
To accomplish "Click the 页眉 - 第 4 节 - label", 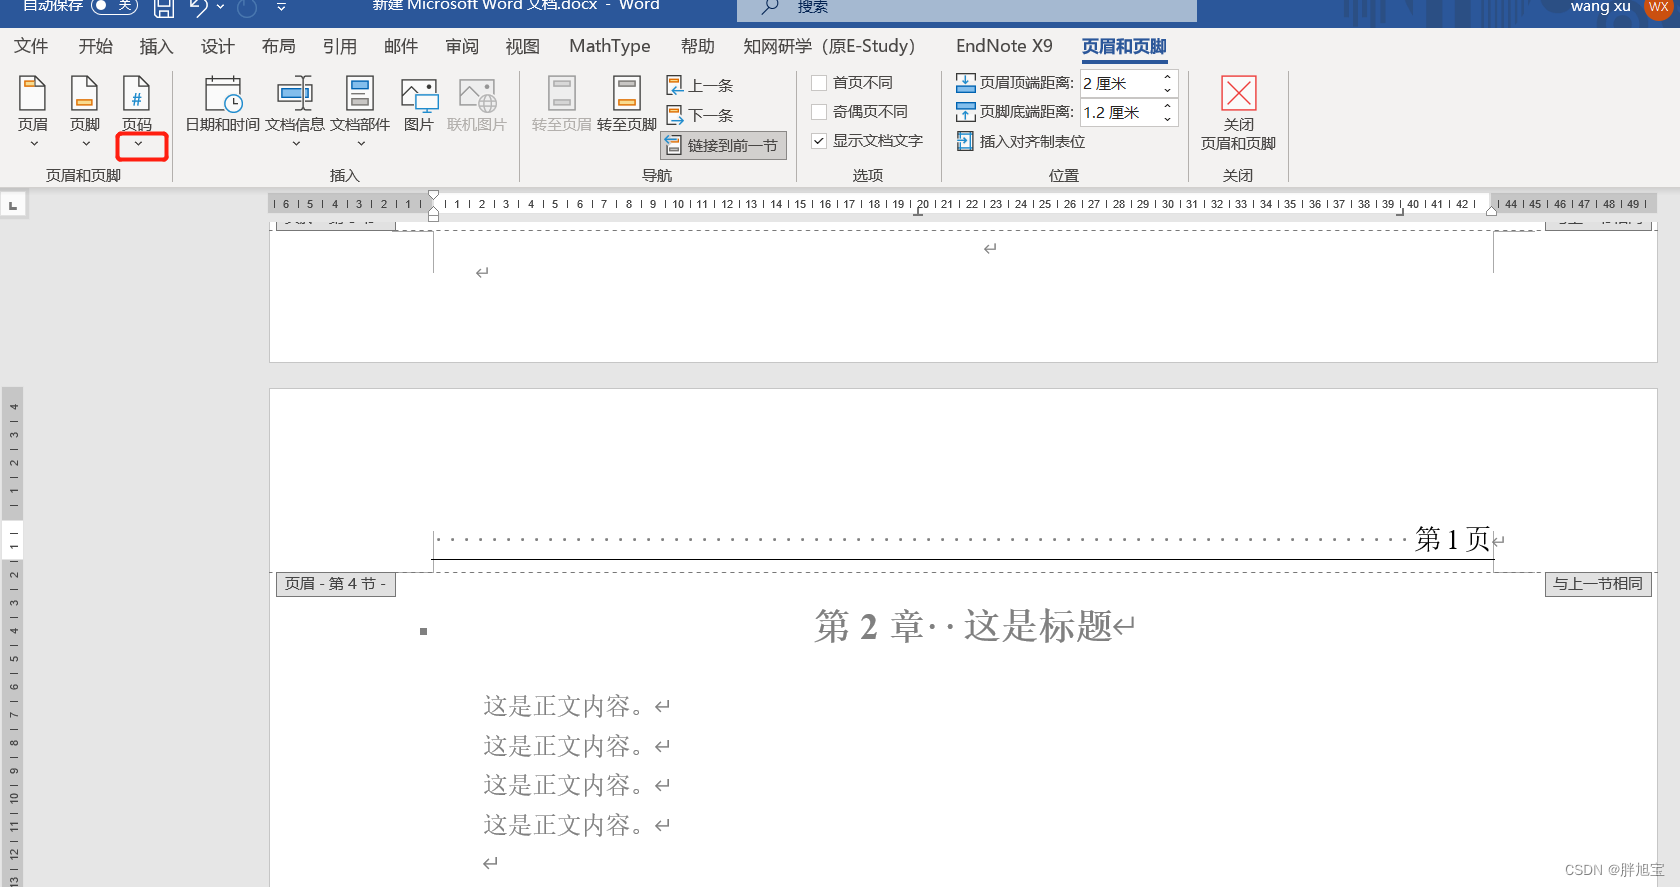I will 336,584.
